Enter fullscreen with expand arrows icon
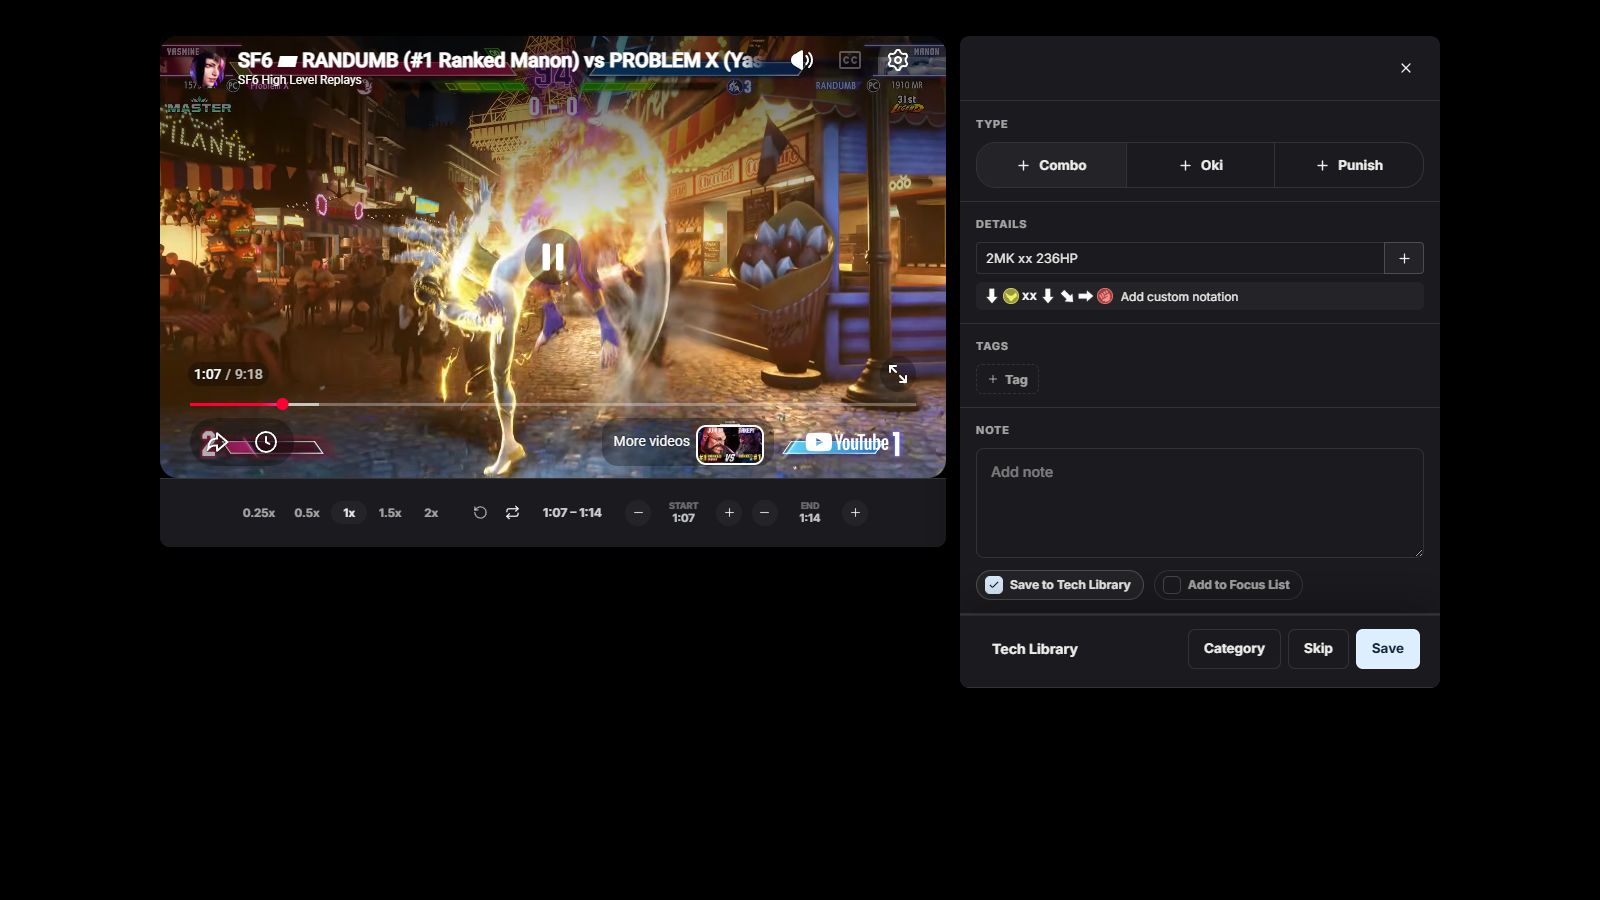The image size is (1600, 900). (x=898, y=374)
